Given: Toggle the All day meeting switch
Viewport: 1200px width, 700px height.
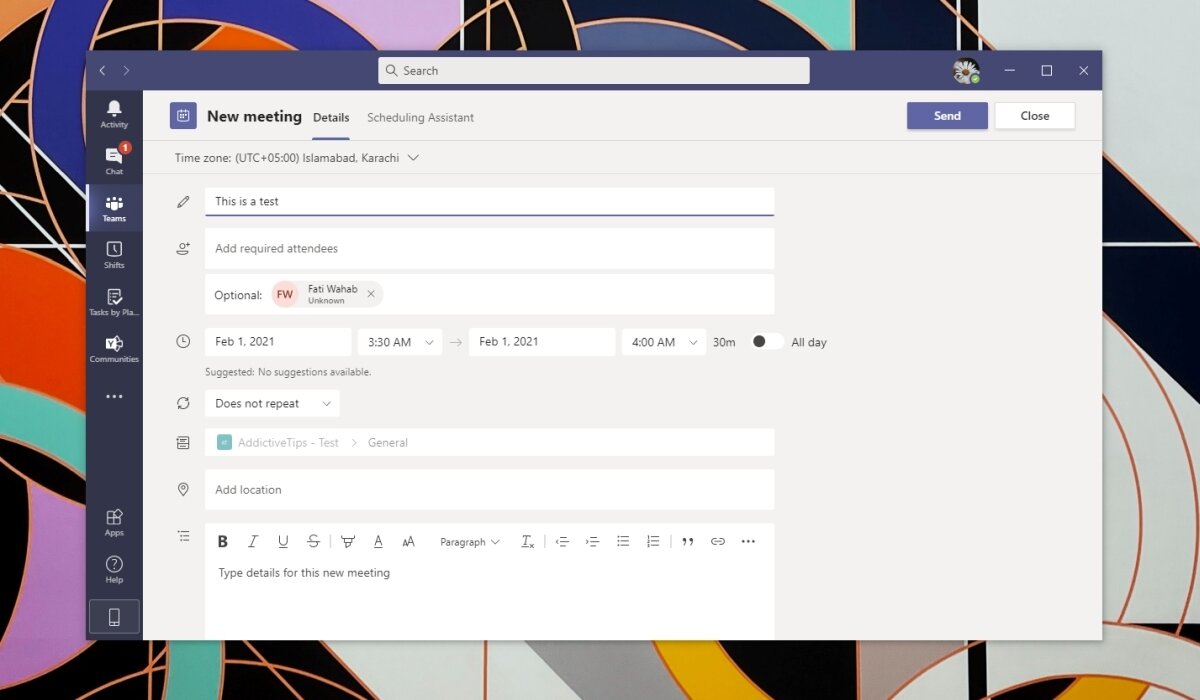Looking at the screenshot, I should [x=767, y=341].
